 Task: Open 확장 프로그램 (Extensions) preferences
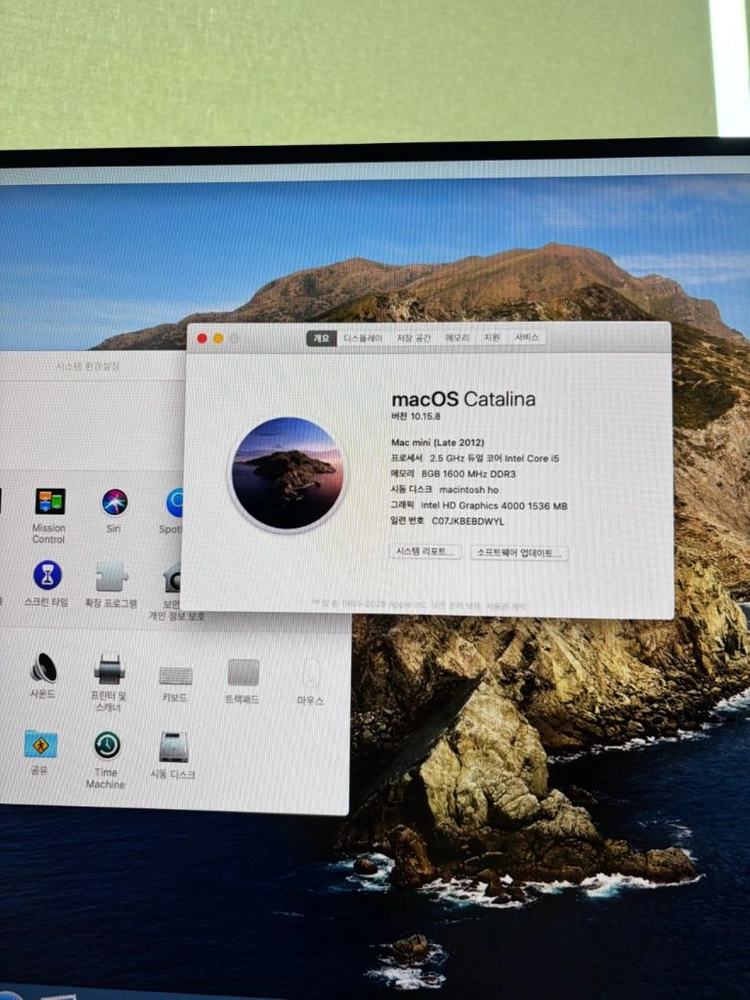point(112,577)
